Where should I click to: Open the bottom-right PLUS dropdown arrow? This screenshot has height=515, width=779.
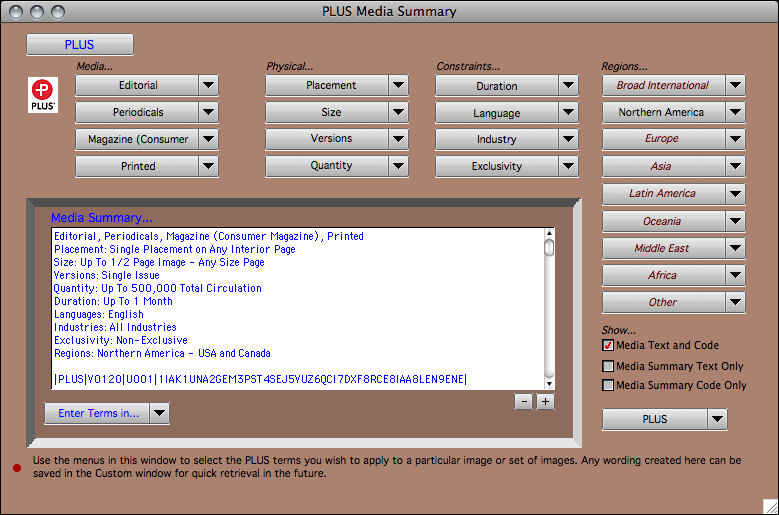(x=716, y=420)
